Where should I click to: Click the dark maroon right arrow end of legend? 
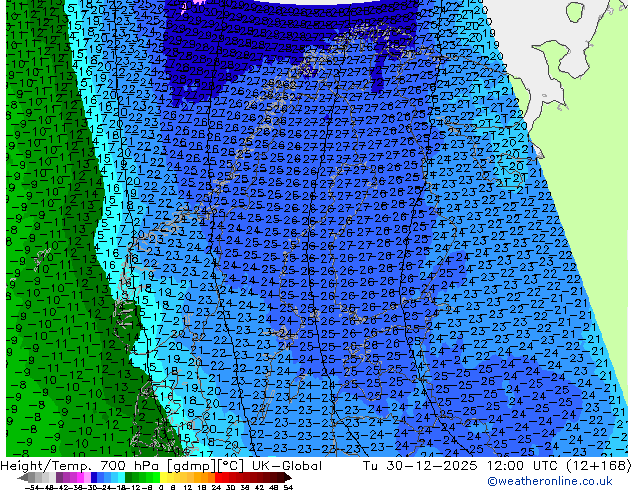(x=288, y=477)
